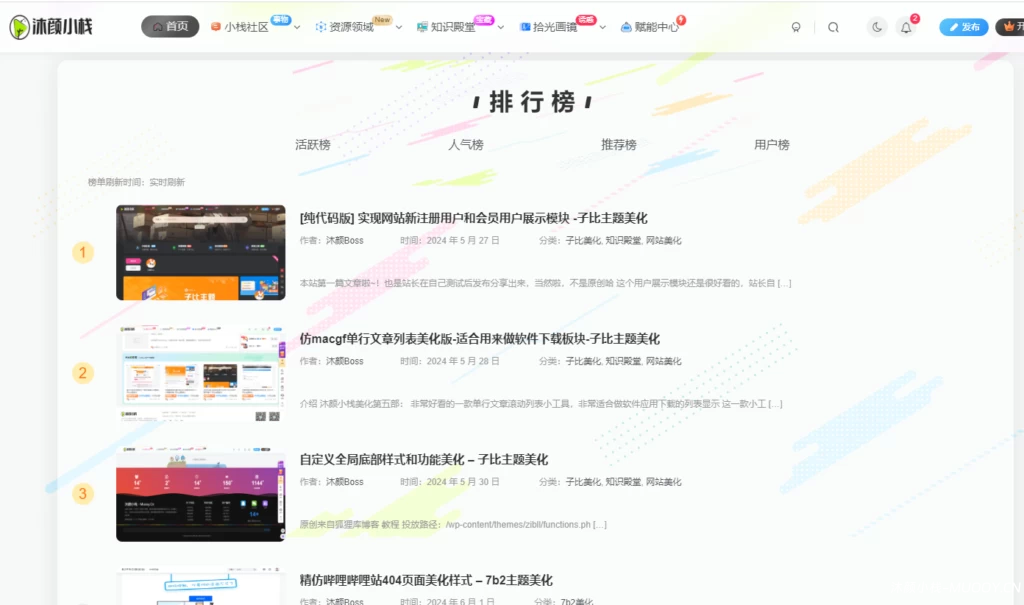Image resolution: width=1024 pixels, height=605 pixels.
Task: Toggle dark mode with the moon icon
Action: tap(877, 27)
